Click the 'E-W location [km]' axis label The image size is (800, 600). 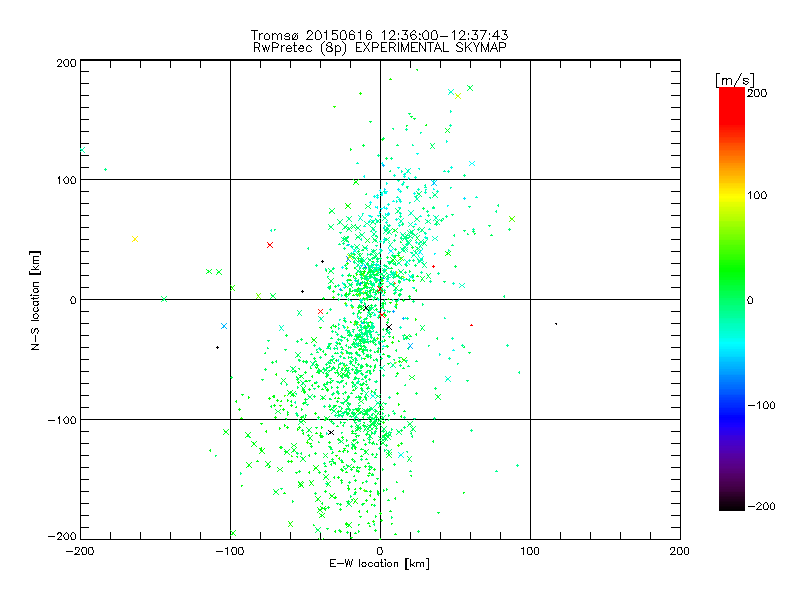[x=379, y=564]
